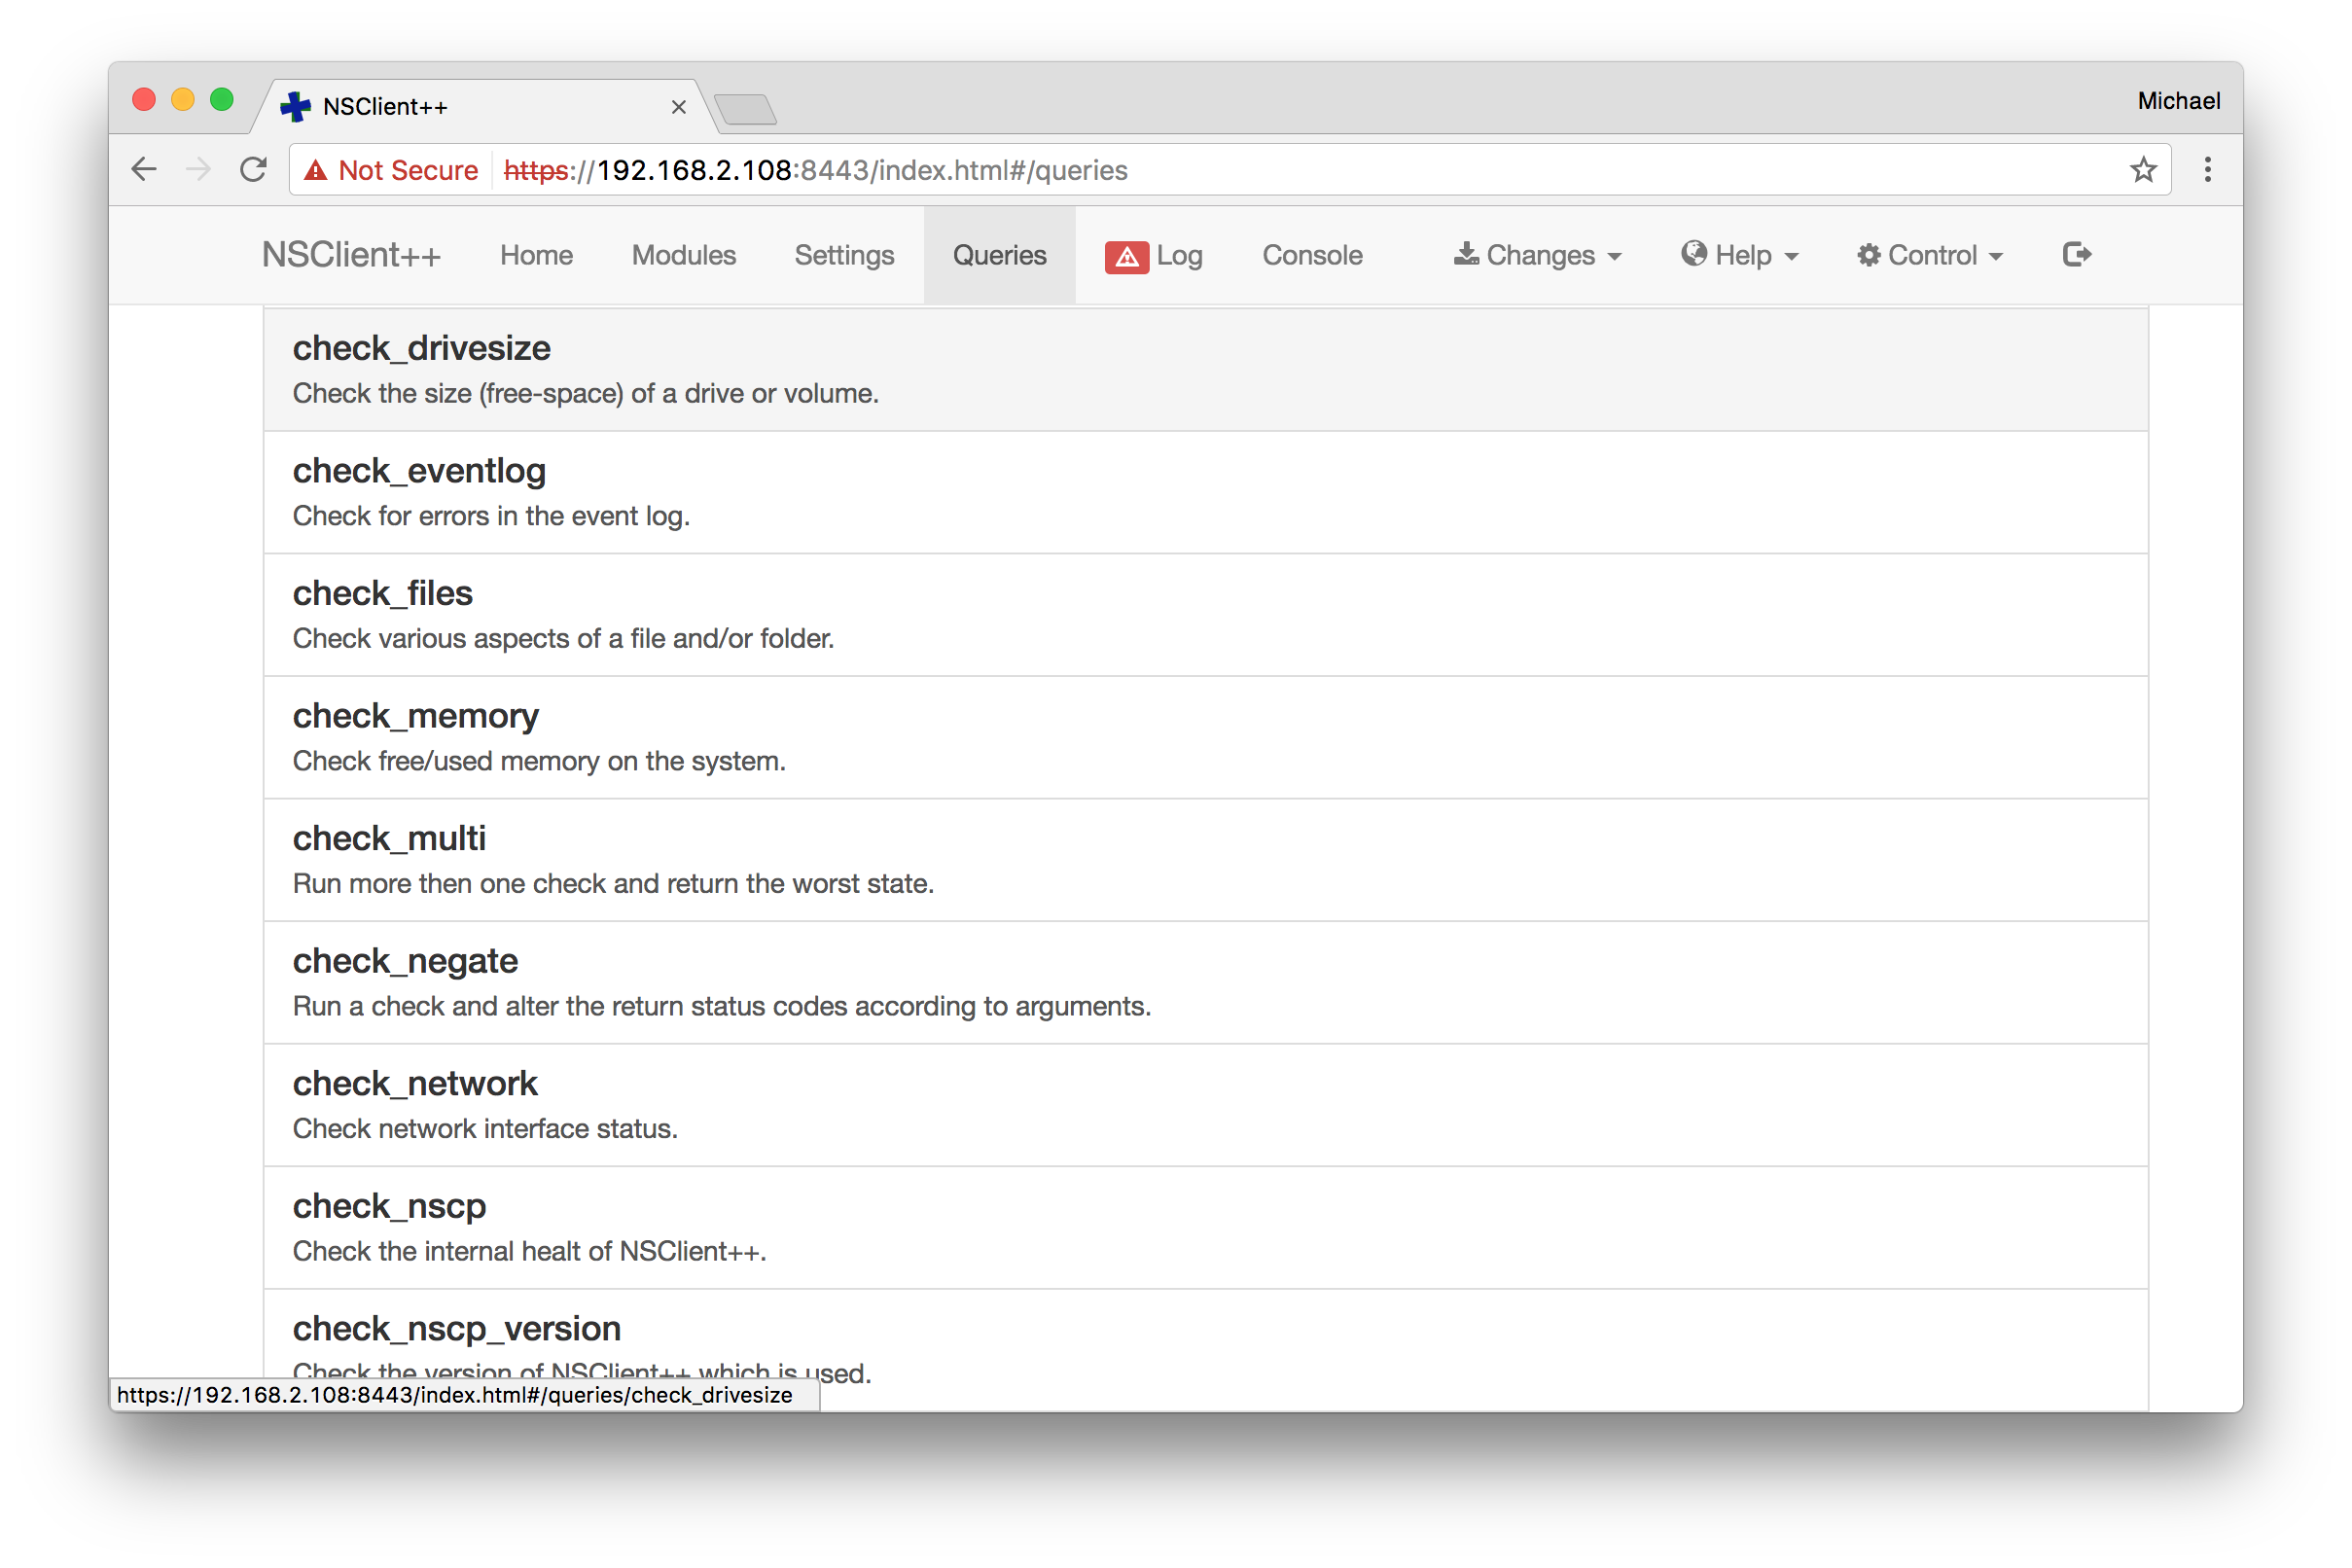Open the check_eventlog query
This screenshot has width=2352, height=1568.
[x=1206, y=493]
